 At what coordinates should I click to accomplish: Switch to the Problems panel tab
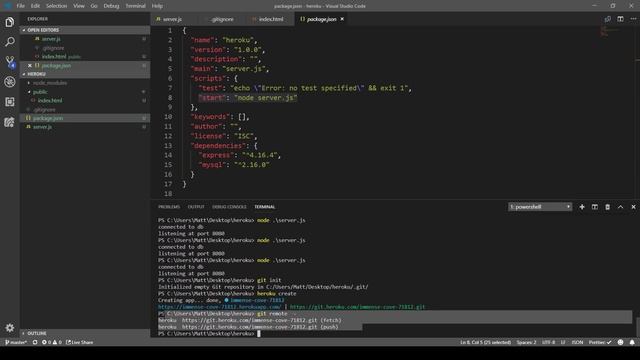[169, 207]
